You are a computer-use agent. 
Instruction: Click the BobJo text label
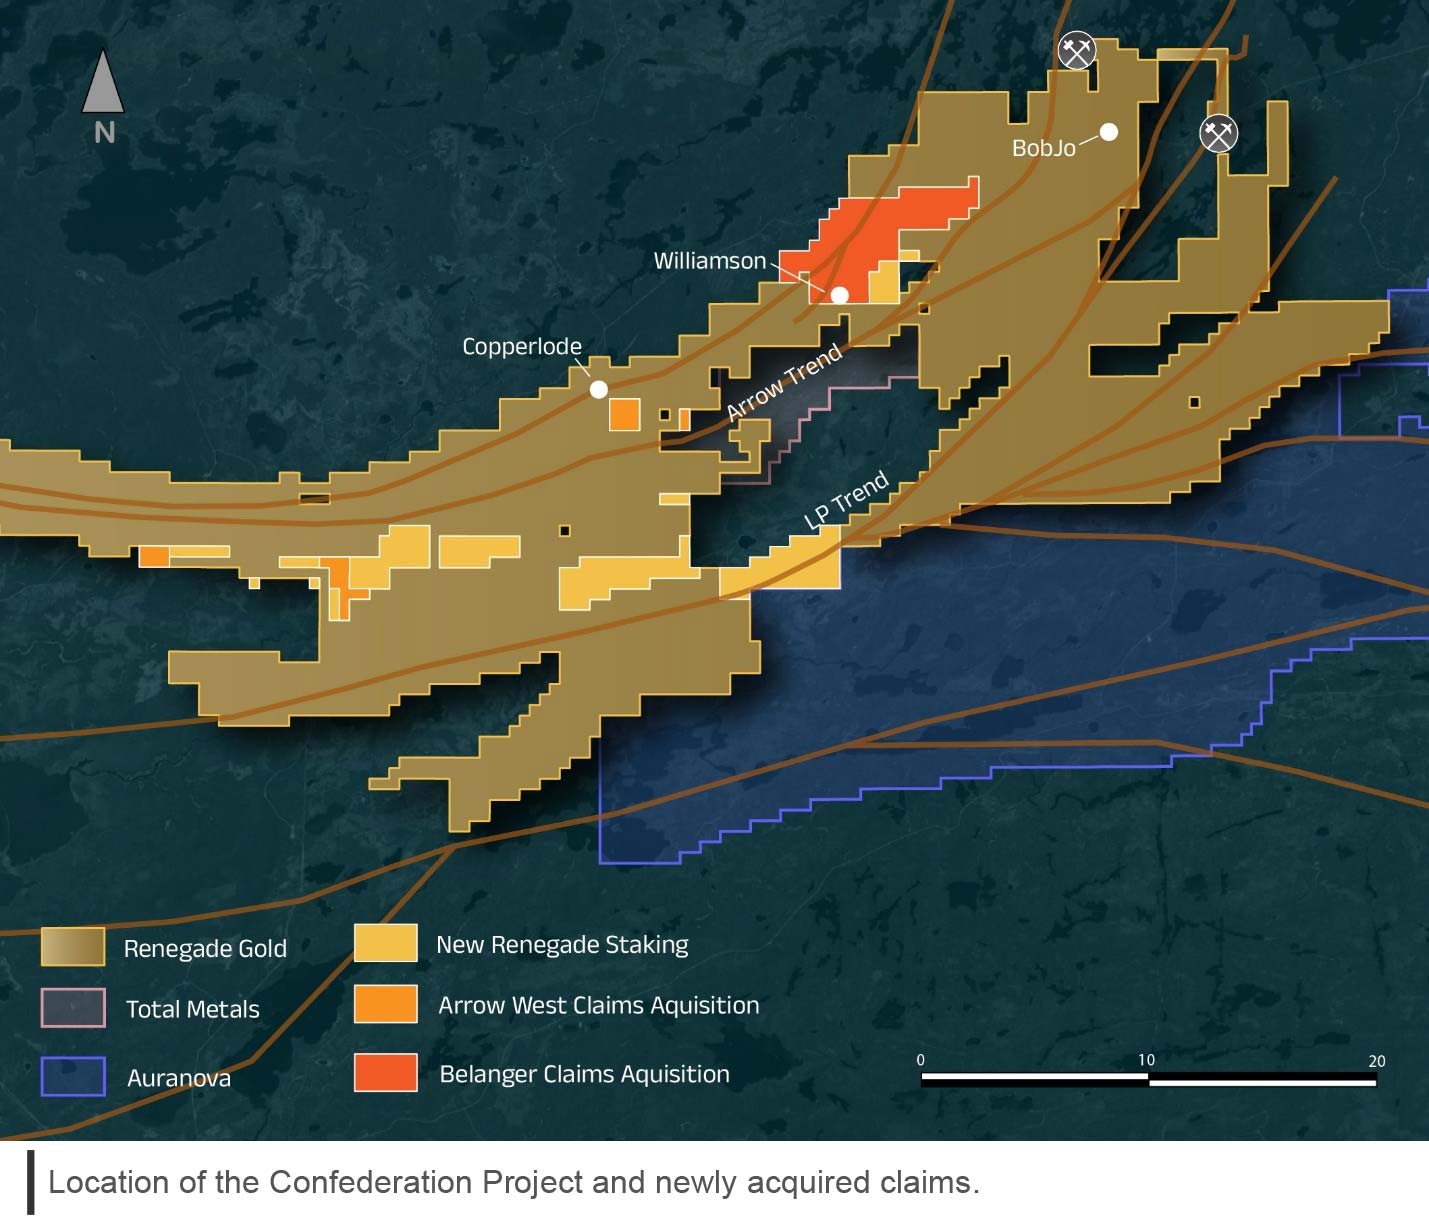point(1045,147)
